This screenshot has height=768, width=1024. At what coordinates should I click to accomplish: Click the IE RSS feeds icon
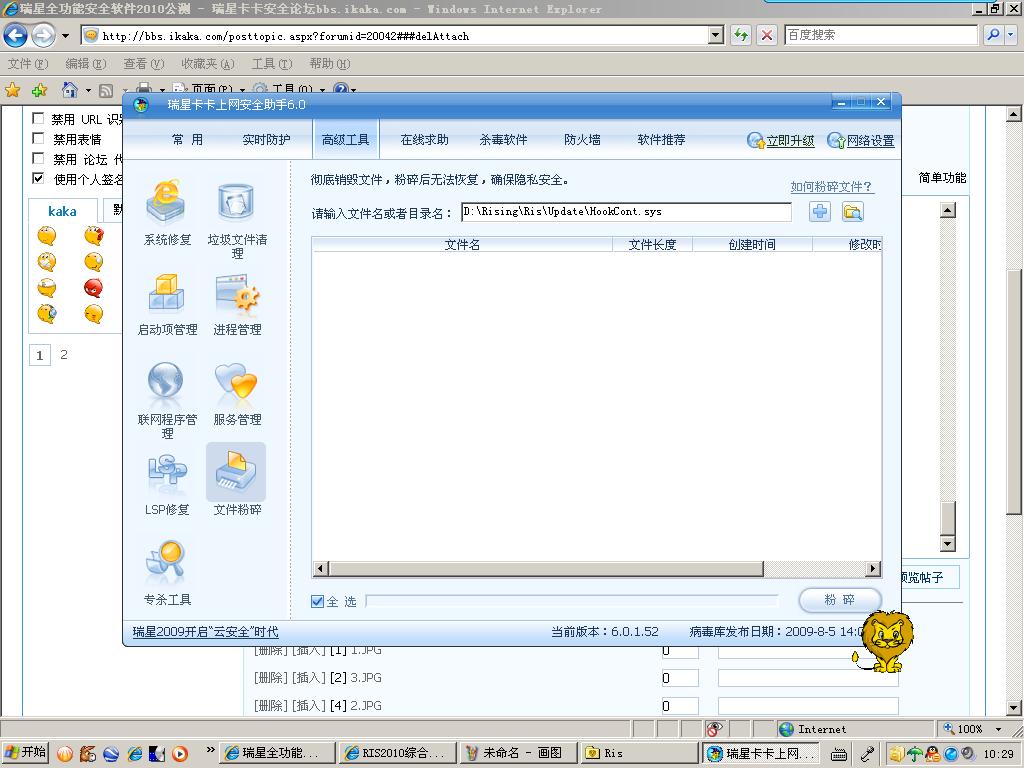(x=106, y=91)
